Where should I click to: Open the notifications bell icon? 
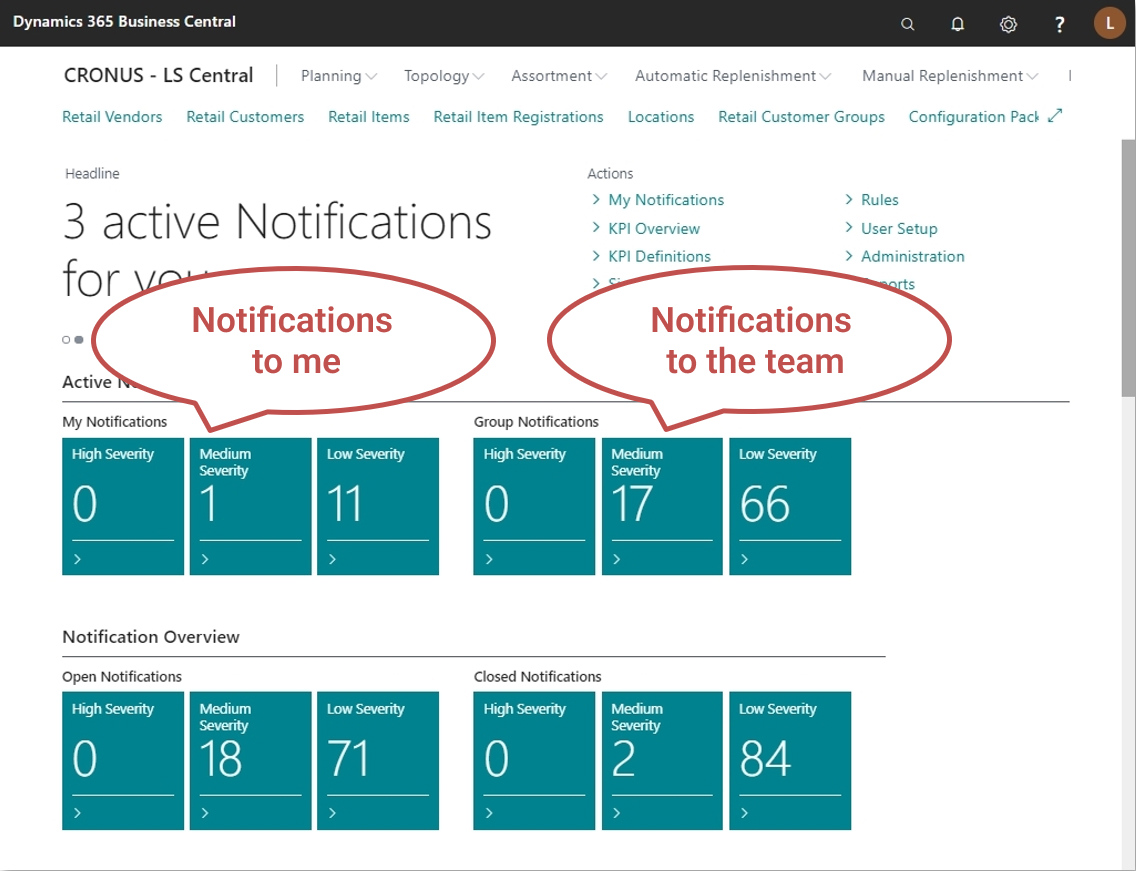coord(957,24)
